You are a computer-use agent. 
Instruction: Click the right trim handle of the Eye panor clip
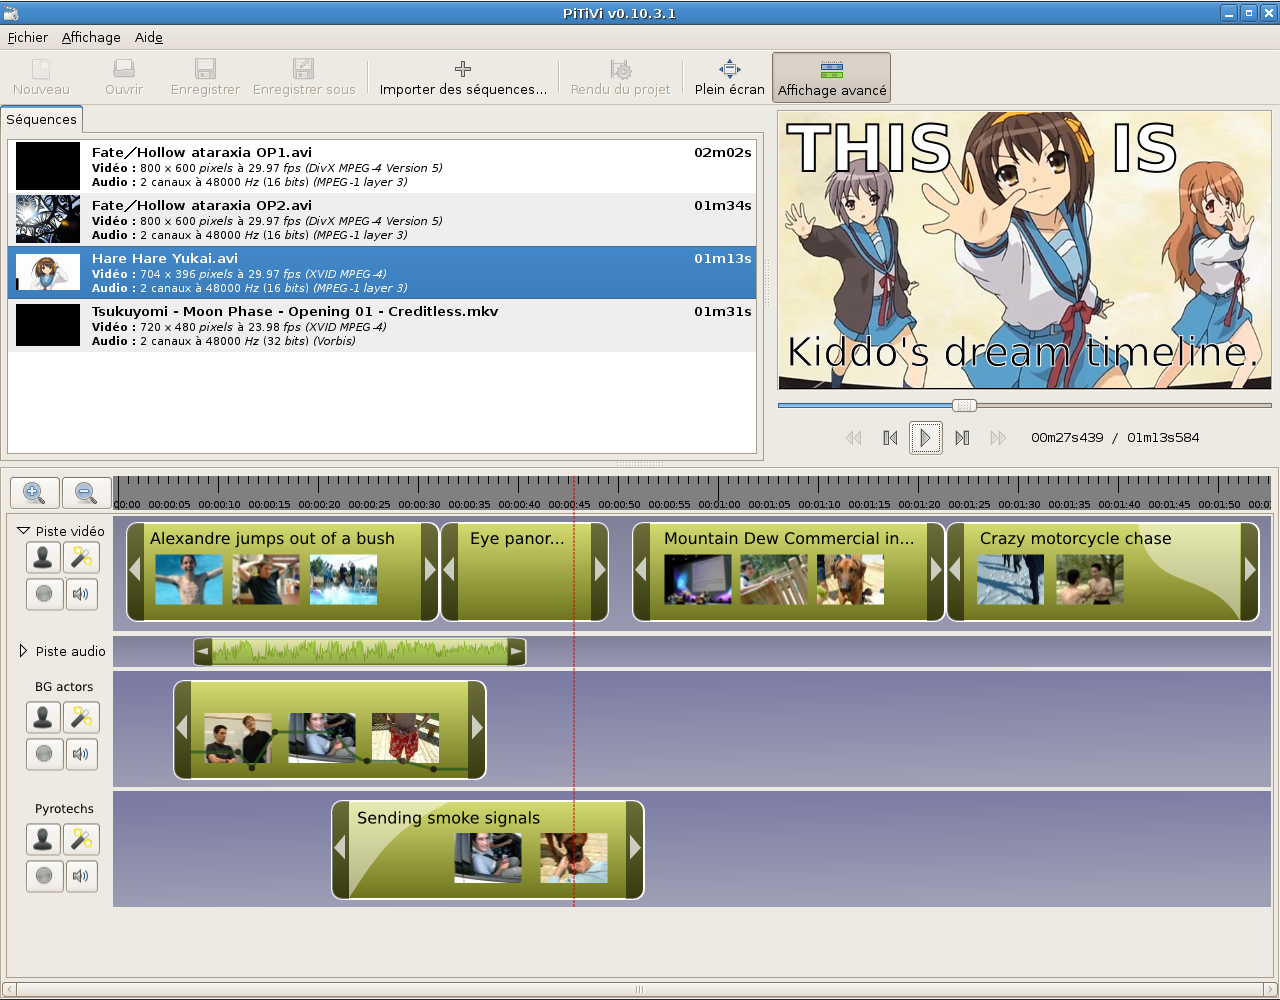(x=600, y=571)
